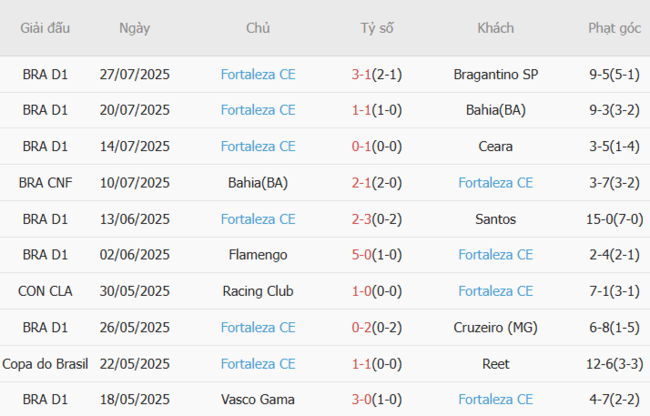This screenshot has height=416, width=650.
Task: Click the "Ngày" column header
Action: tap(134, 28)
